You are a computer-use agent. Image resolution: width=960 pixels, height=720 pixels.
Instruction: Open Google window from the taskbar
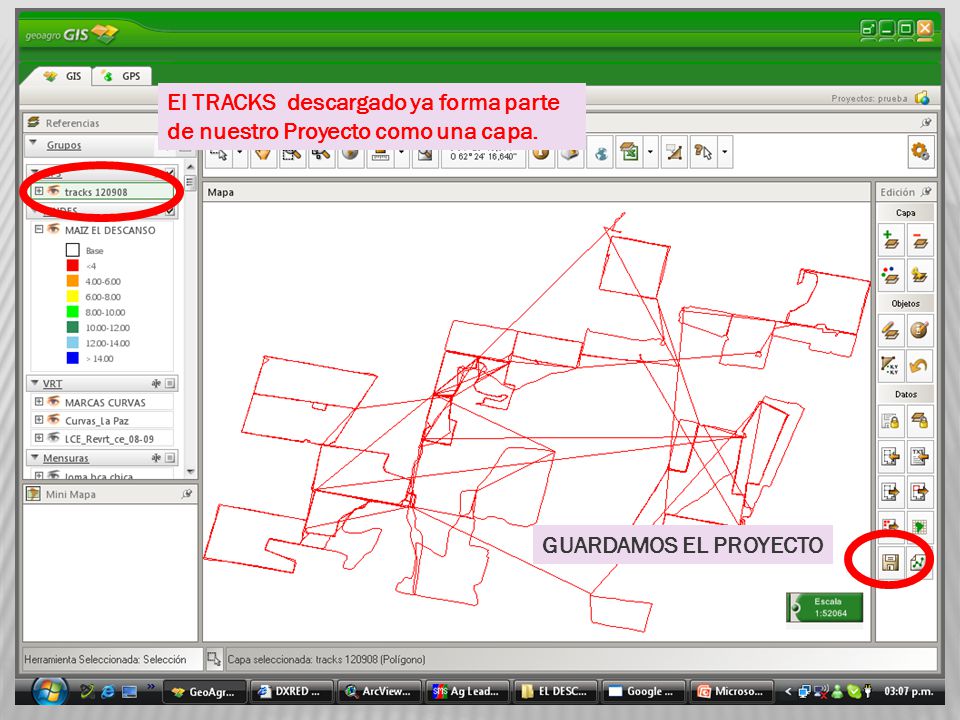(643, 691)
